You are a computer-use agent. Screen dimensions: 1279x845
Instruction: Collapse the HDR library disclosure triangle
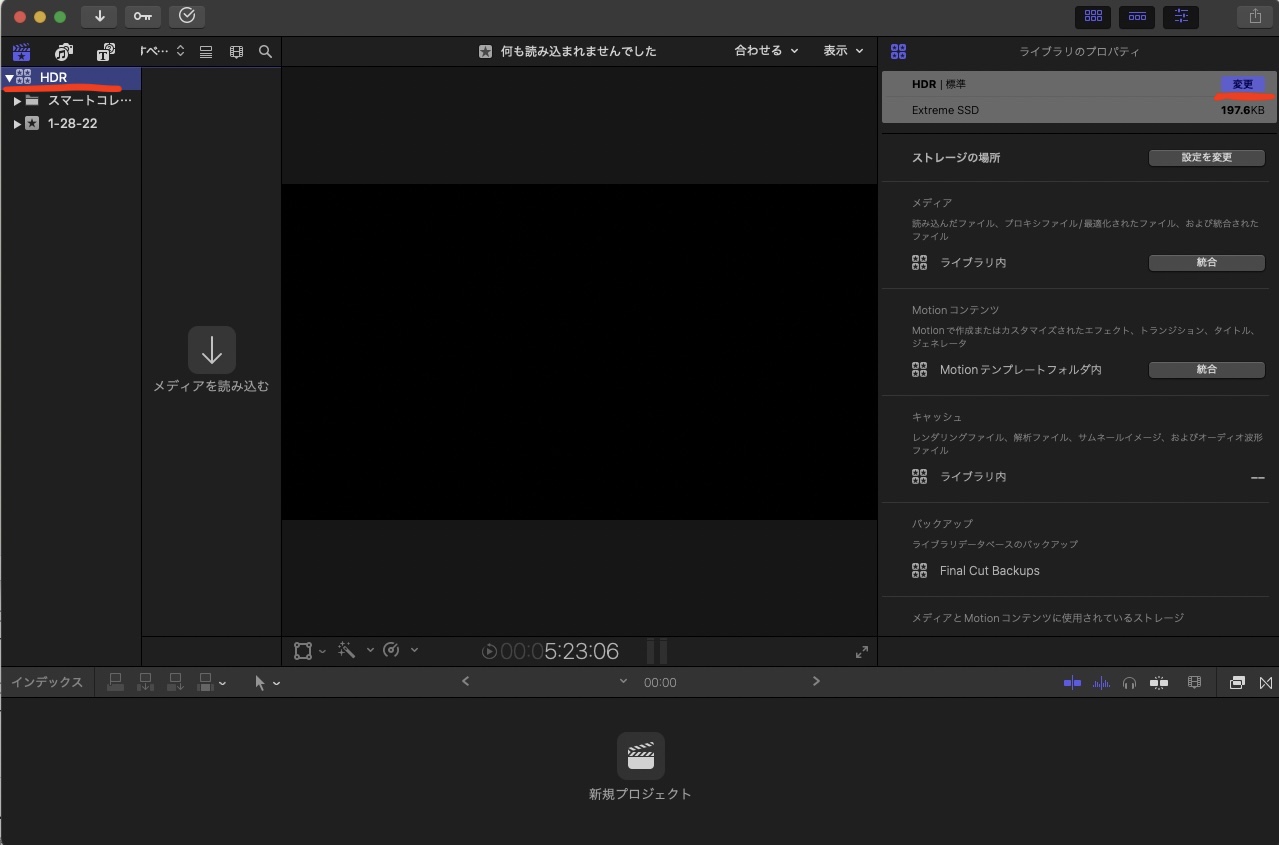point(9,77)
